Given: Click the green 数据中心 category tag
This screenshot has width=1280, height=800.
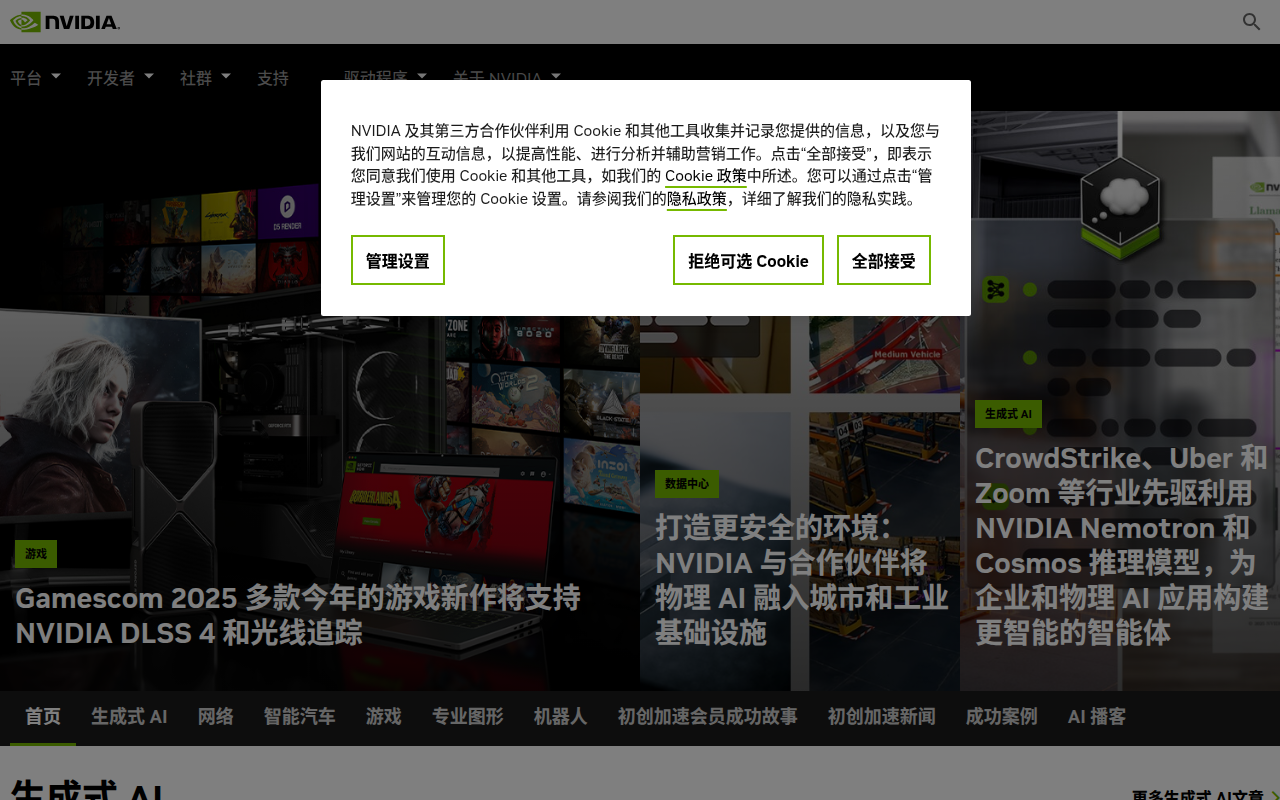Looking at the screenshot, I should 687,484.
